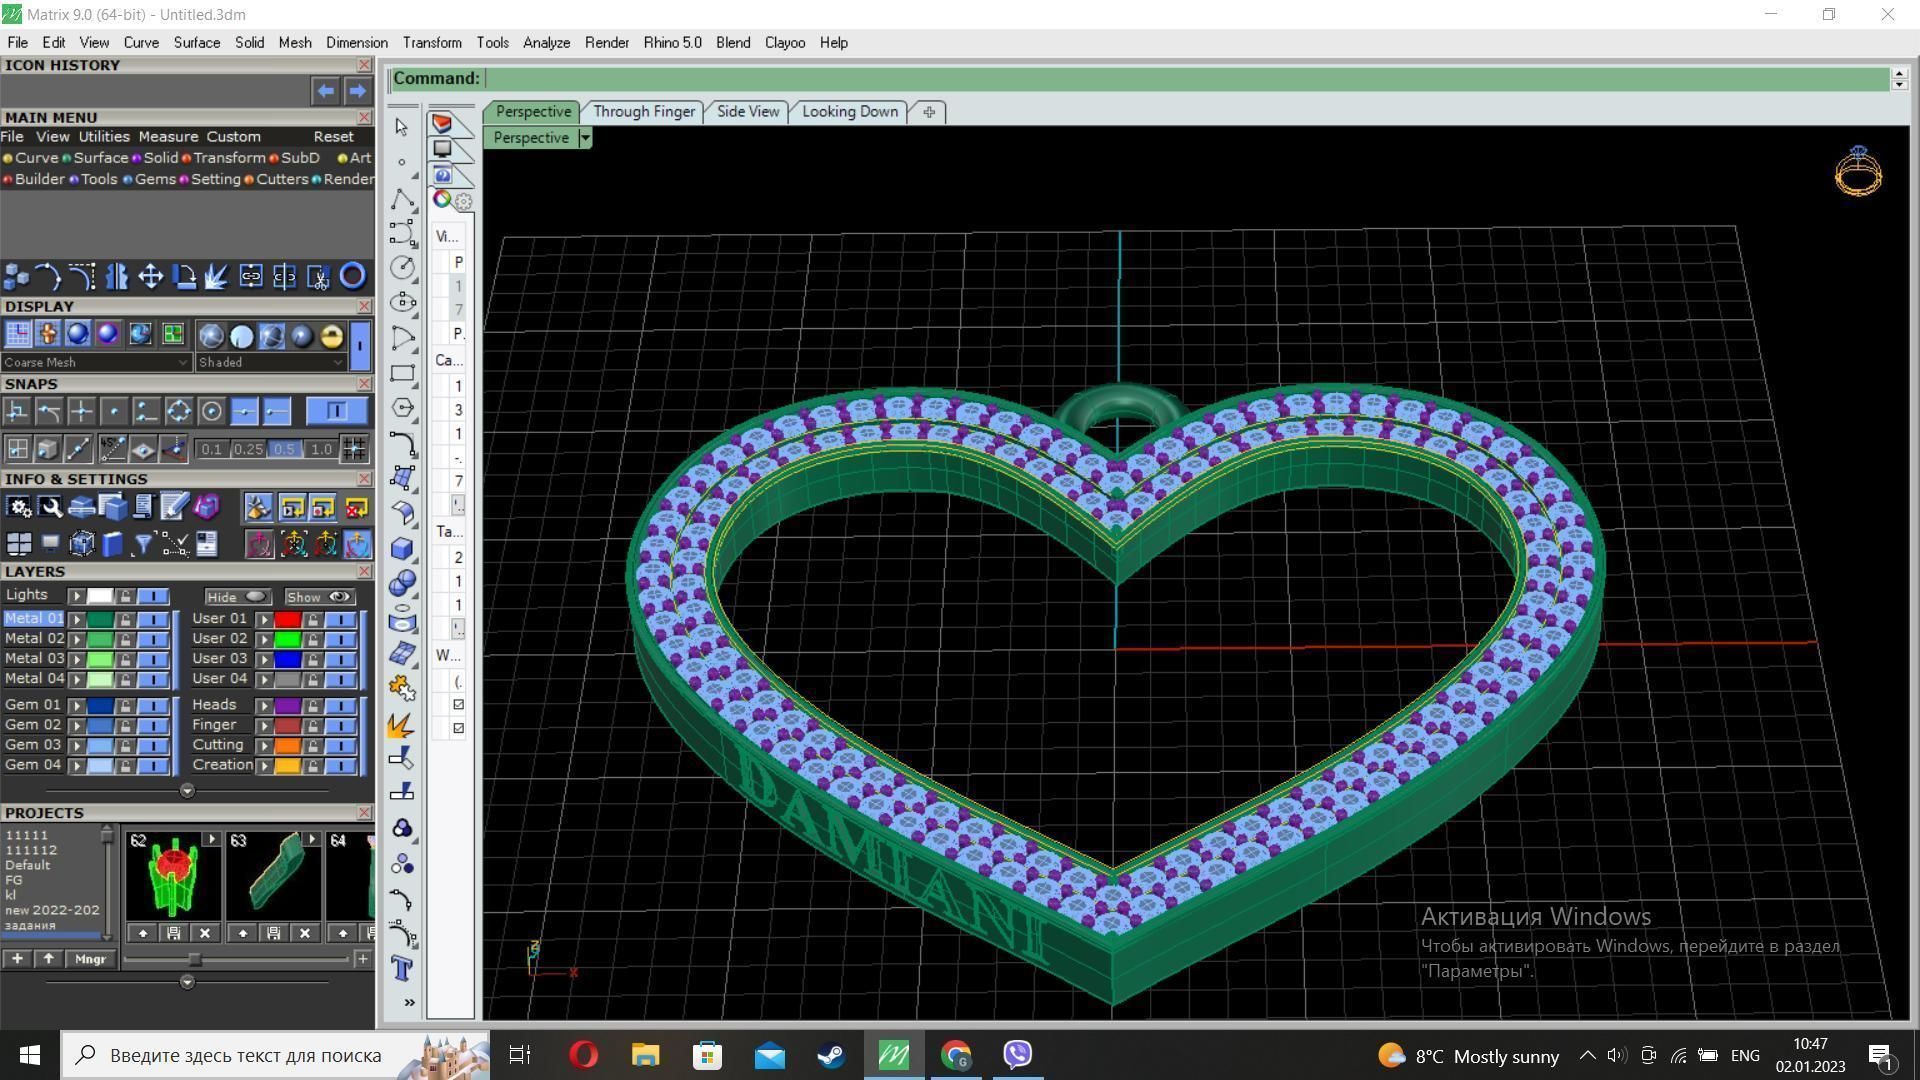1920x1080 pixels.
Task: Select the Polygon tool in vertical toolbar
Action: pos(402,408)
